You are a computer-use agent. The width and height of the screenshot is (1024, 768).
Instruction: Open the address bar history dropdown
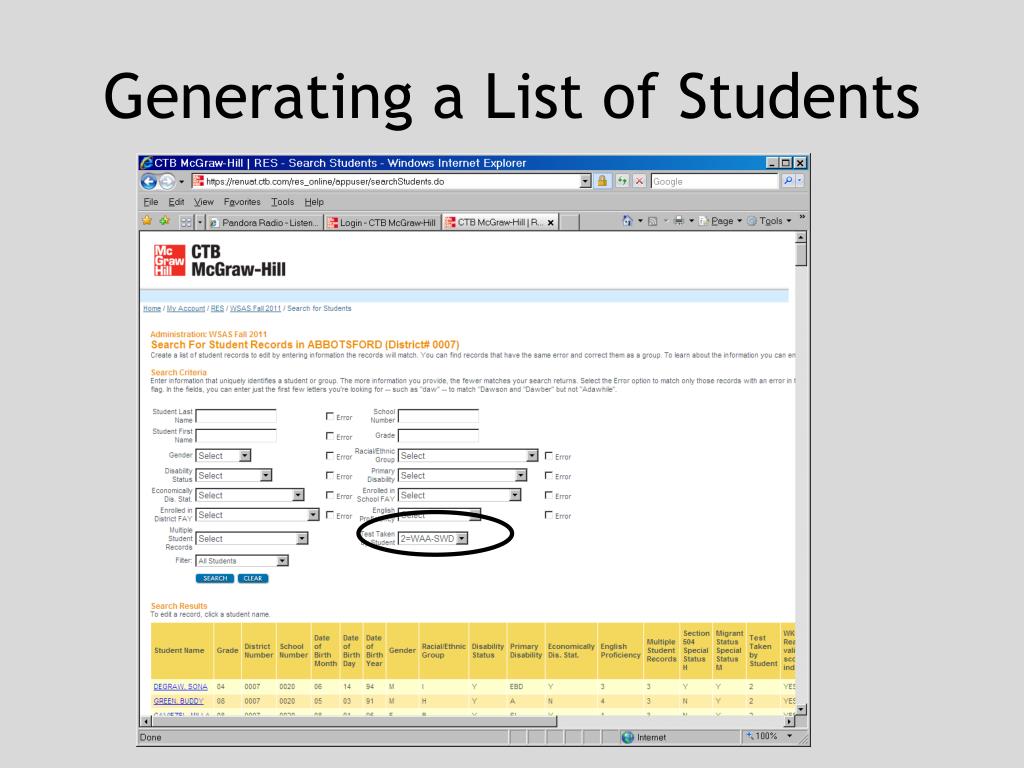pos(586,181)
